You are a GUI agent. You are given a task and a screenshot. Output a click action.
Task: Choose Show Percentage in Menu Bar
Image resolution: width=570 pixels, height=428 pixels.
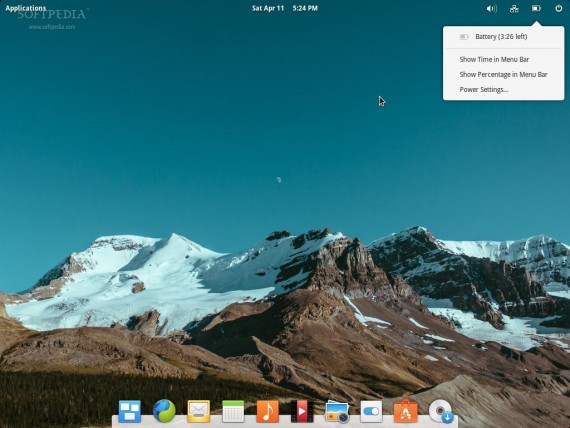point(503,75)
